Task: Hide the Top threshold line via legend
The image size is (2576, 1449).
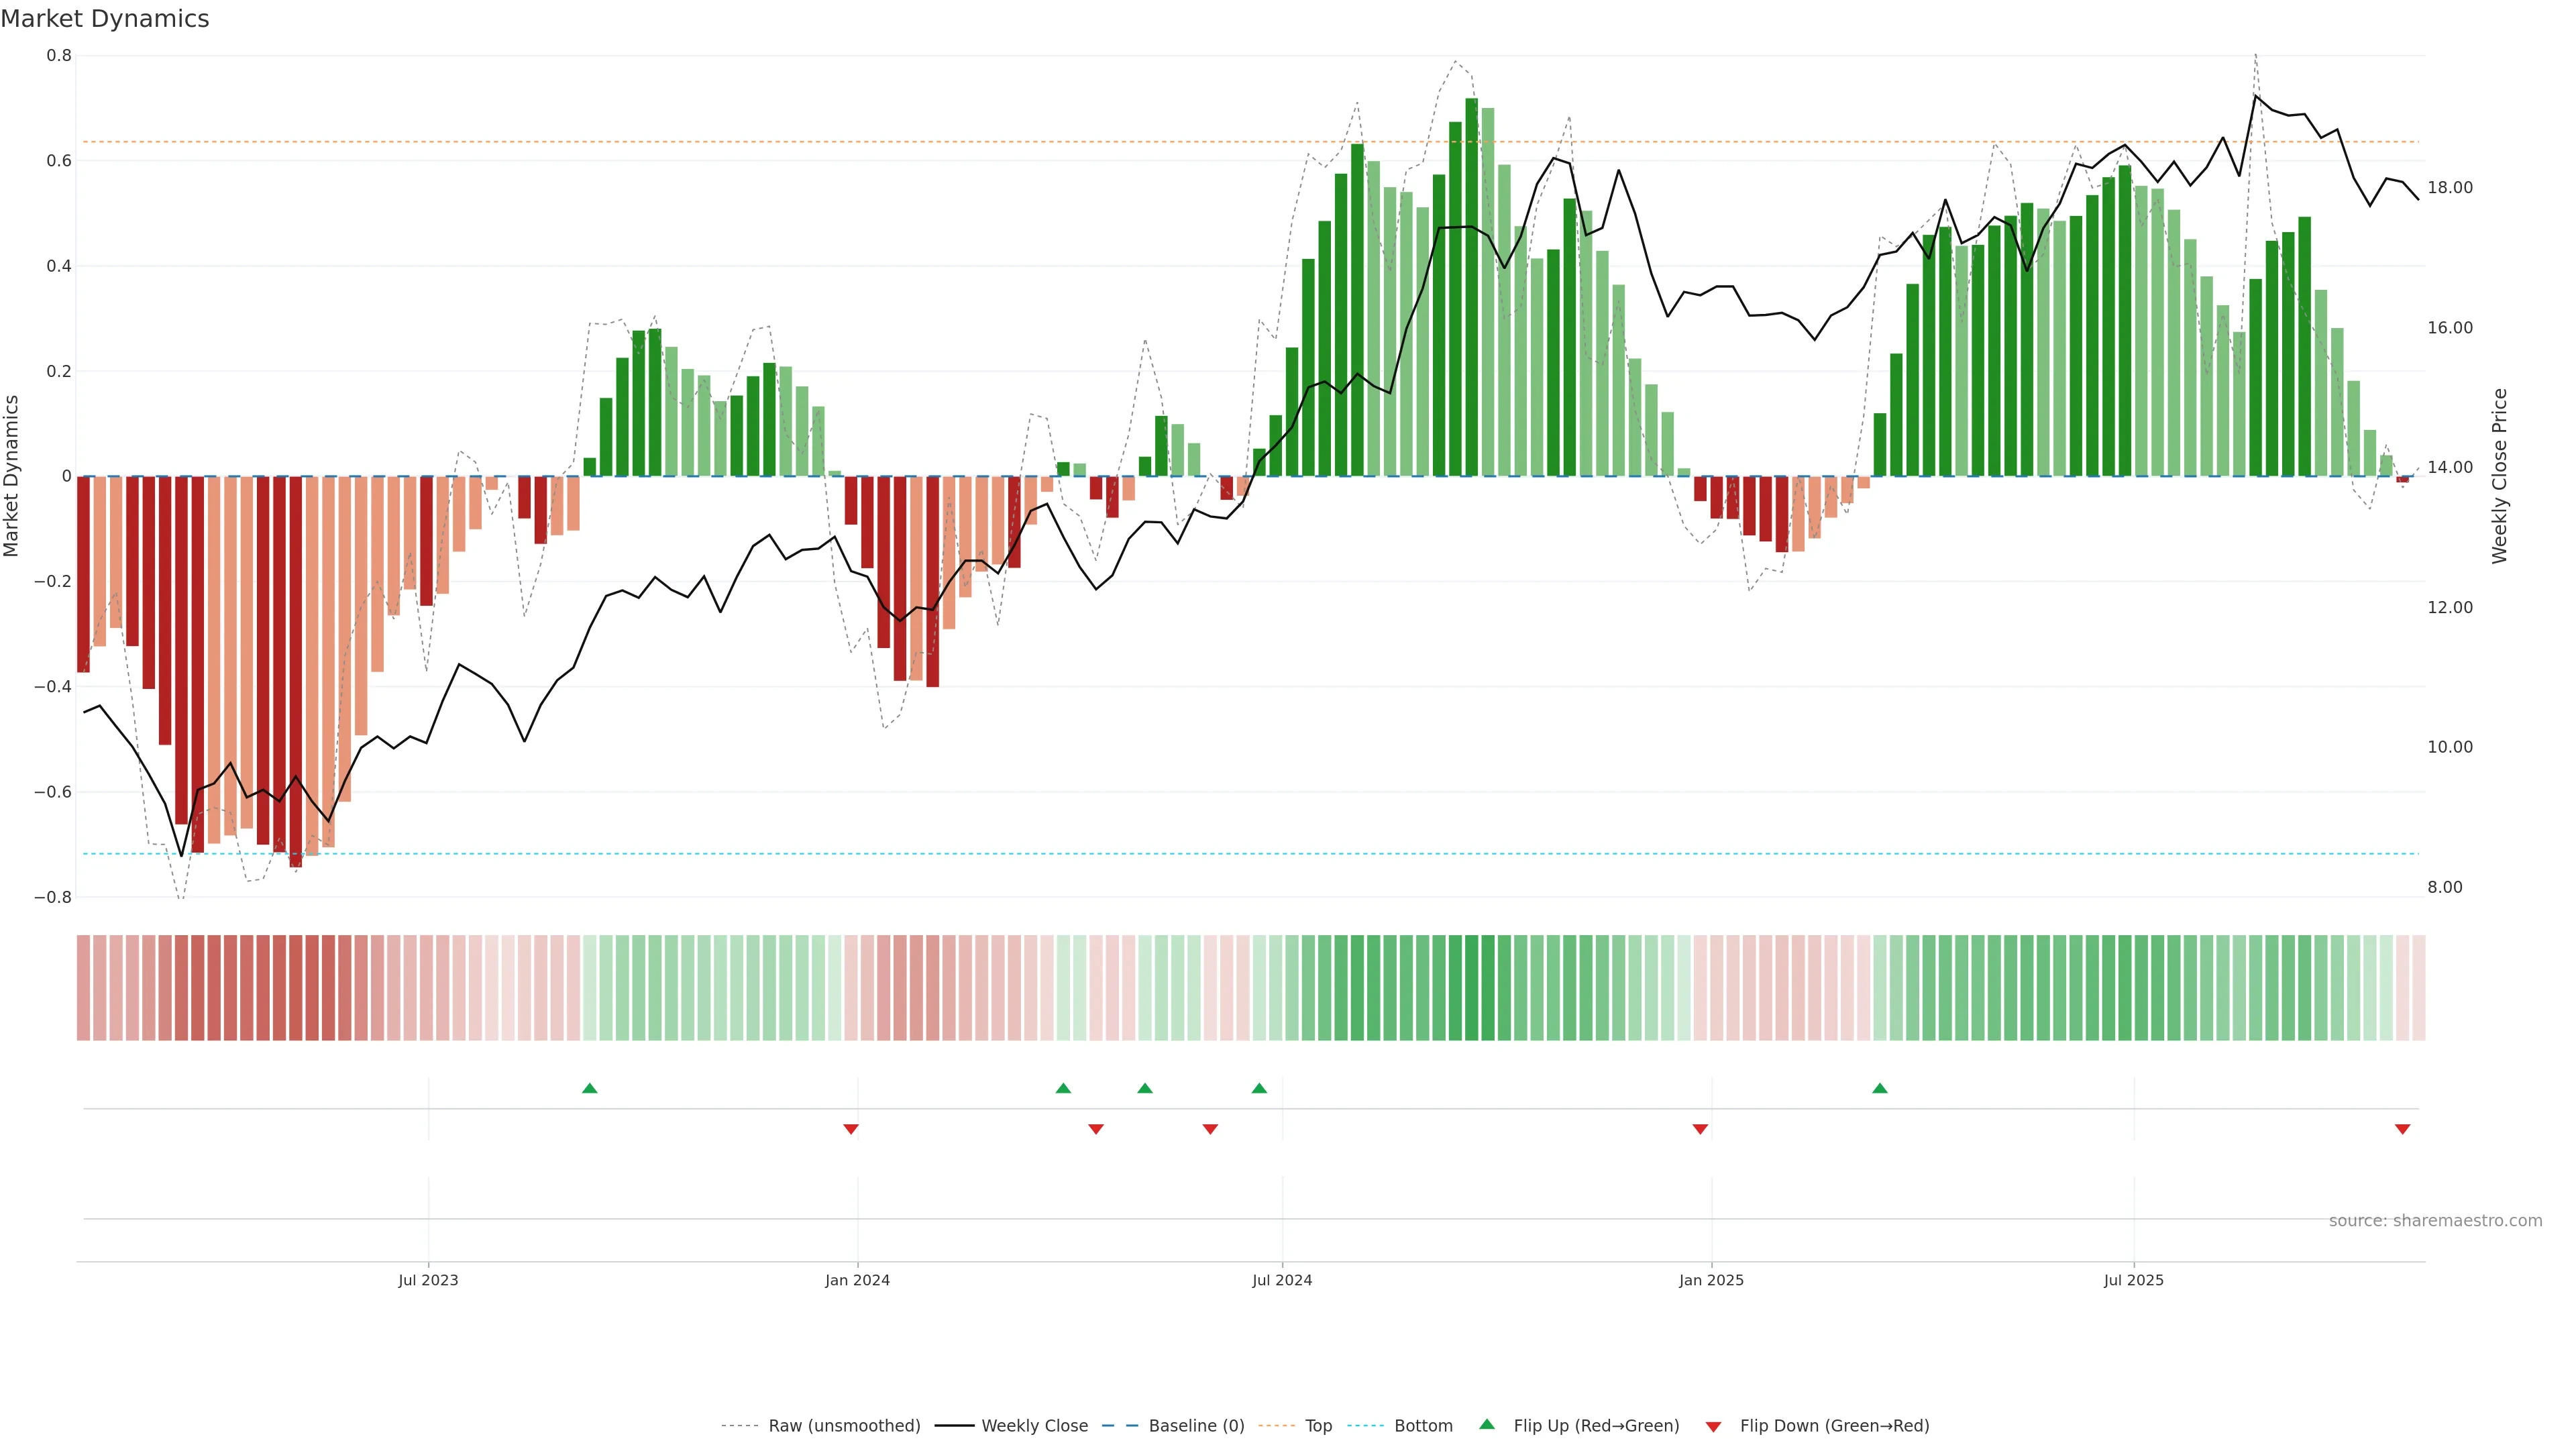Action: [x=1318, y=1425]
